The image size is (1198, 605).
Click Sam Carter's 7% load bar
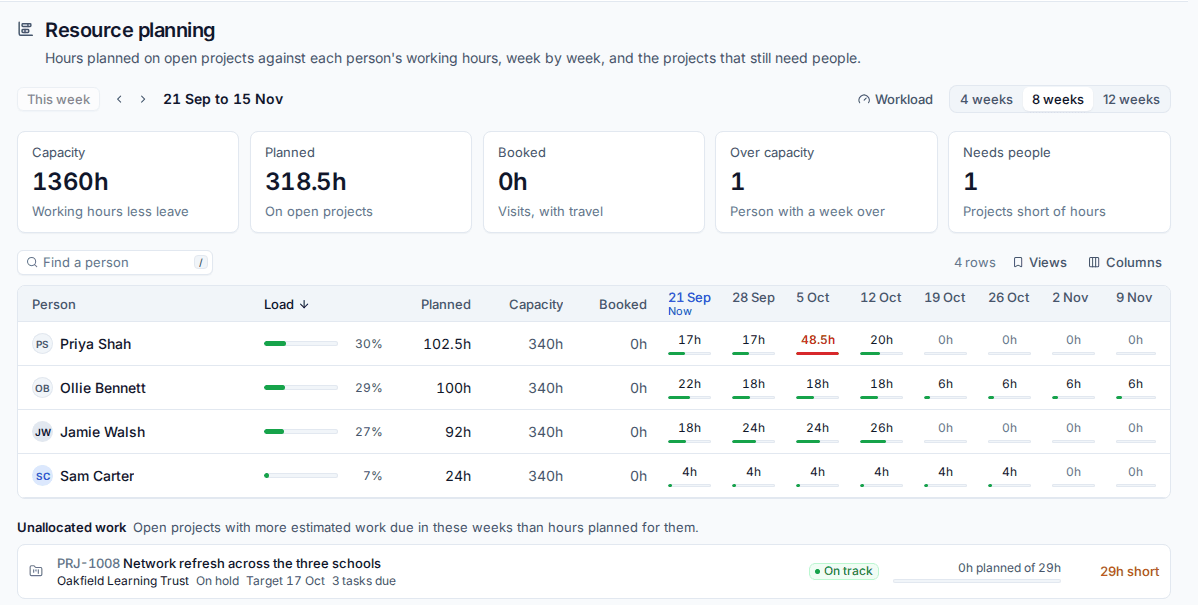[x=301, y=476]
